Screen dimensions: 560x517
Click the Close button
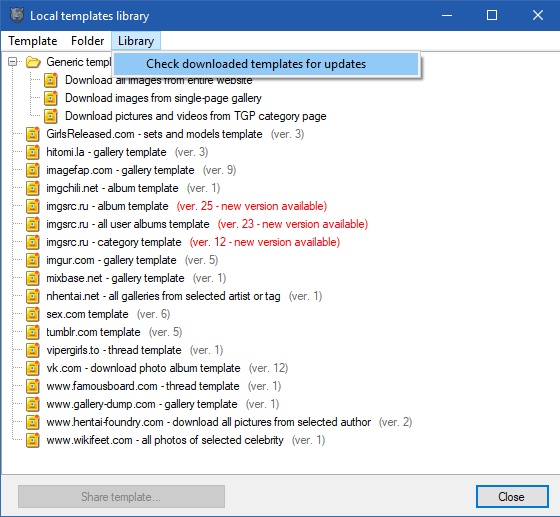(512, 496)
